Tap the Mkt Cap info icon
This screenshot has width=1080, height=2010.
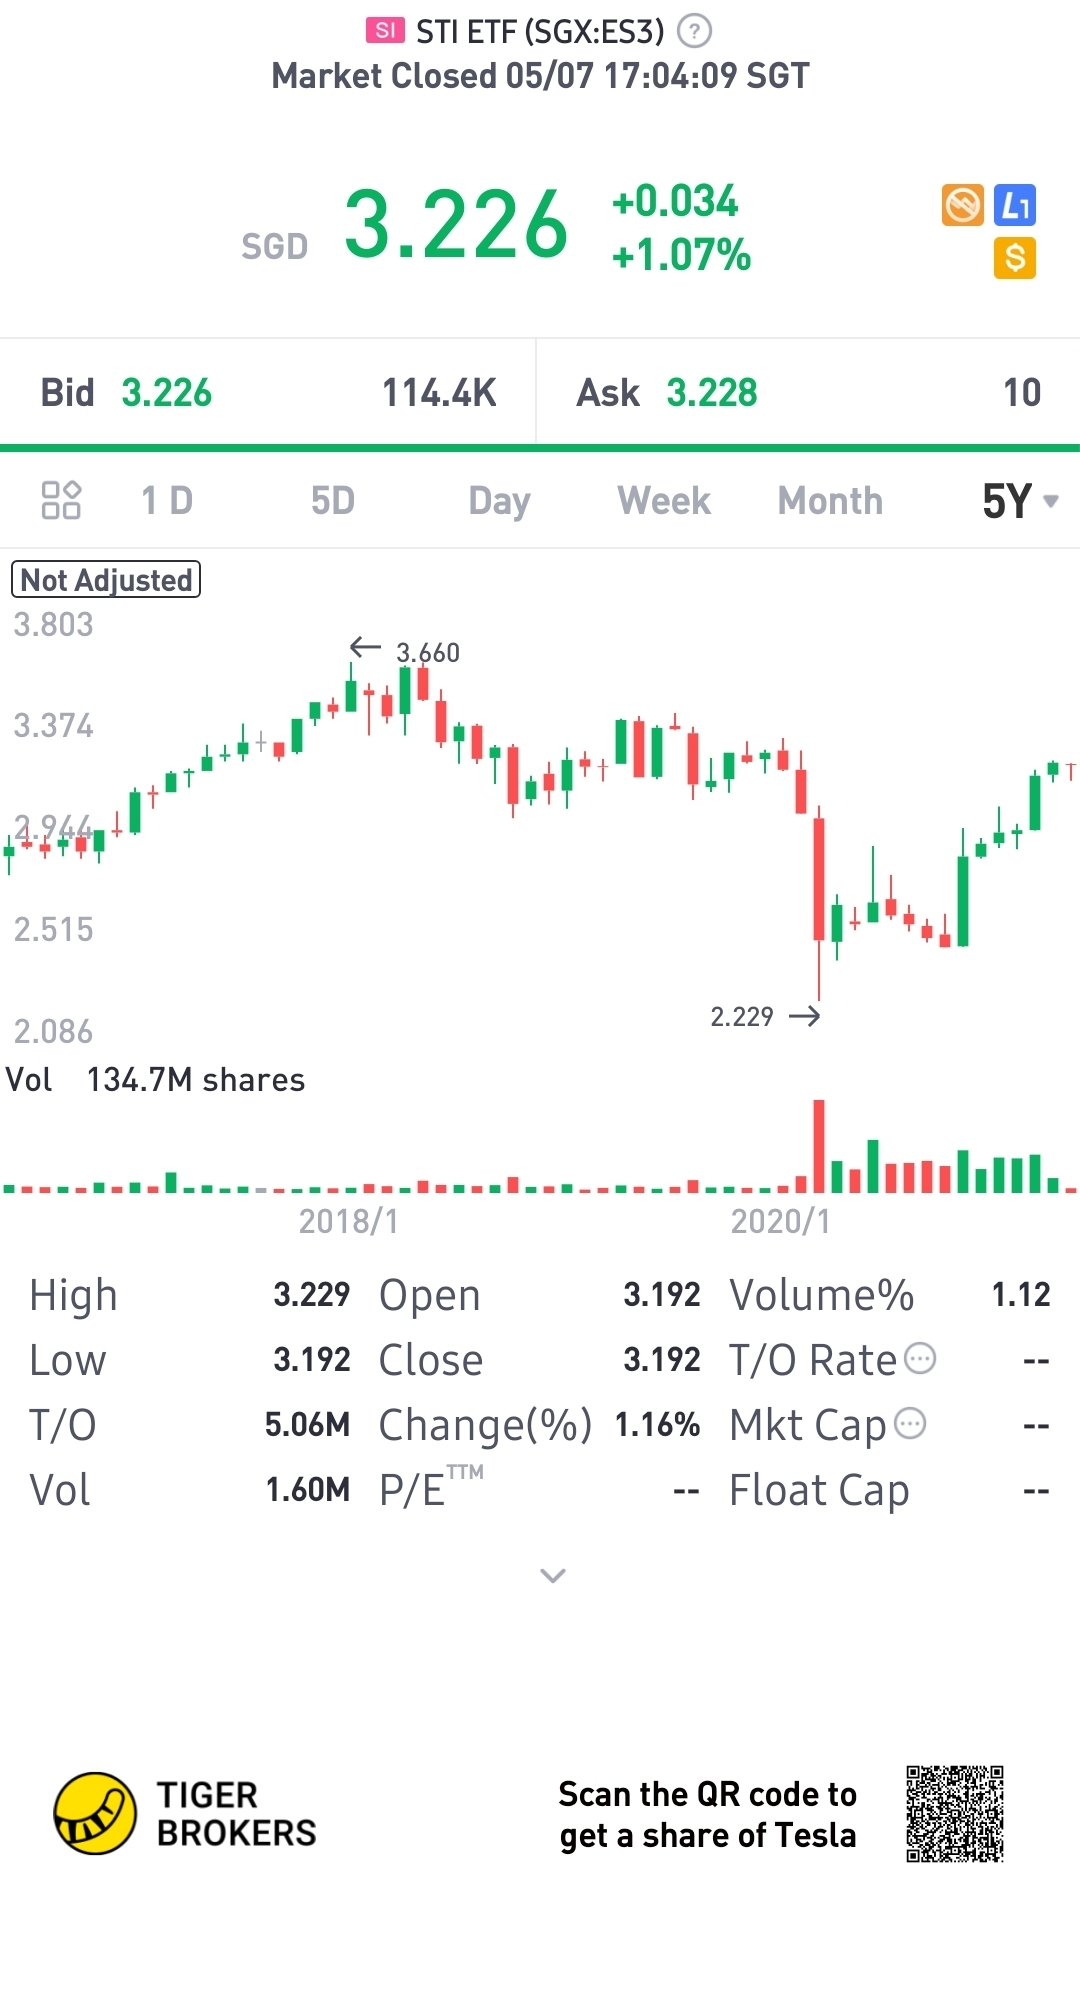pos(910,1423)
